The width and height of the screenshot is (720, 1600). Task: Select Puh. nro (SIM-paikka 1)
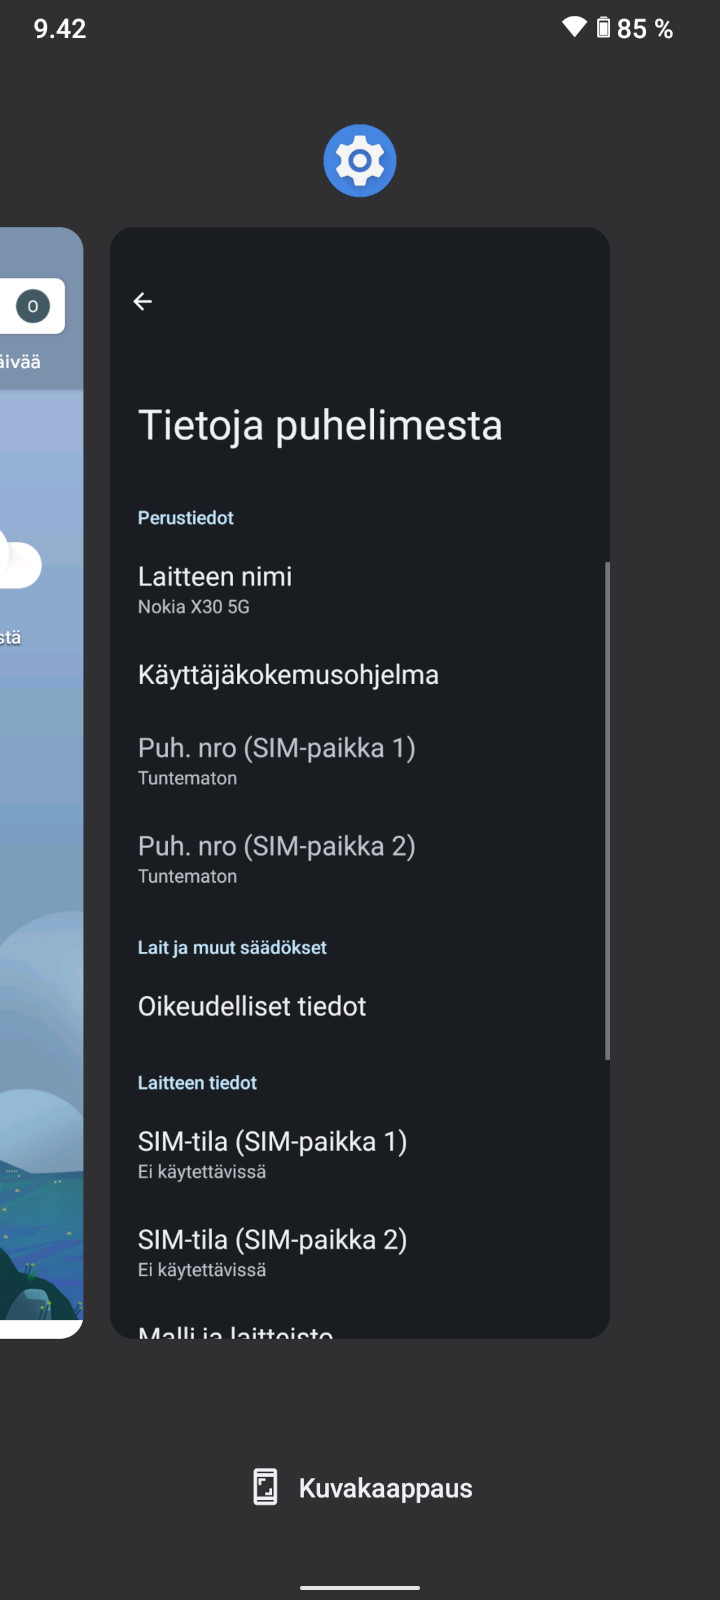(276, 761)
